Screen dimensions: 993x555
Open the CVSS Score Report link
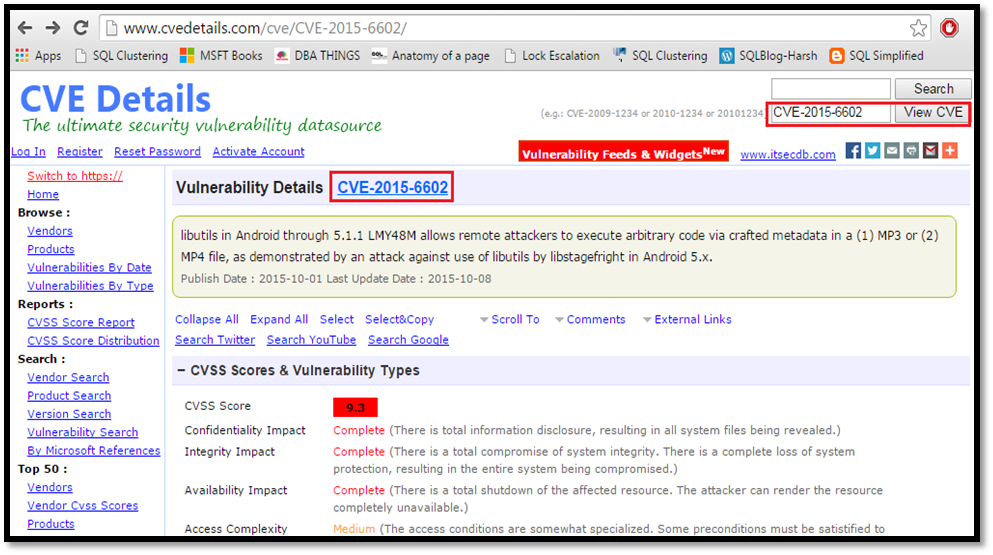pos(81,322)
